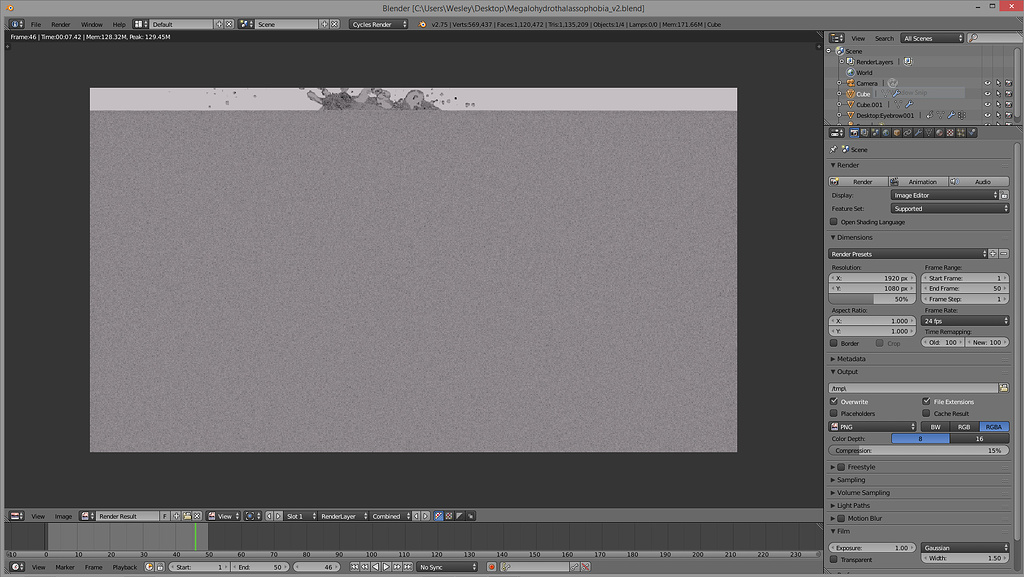Open the Object properties tab (cube icon)
Screen dimensions: 1024x577
[897, 133]
